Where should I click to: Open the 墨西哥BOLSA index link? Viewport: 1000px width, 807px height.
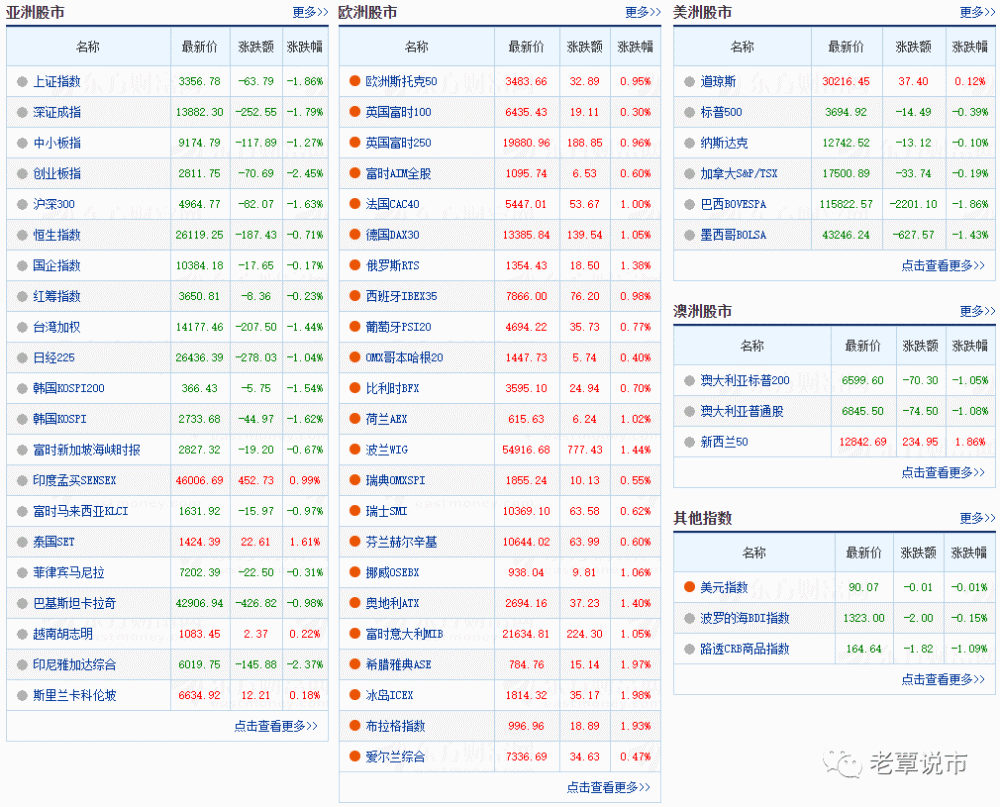point(733,235)
